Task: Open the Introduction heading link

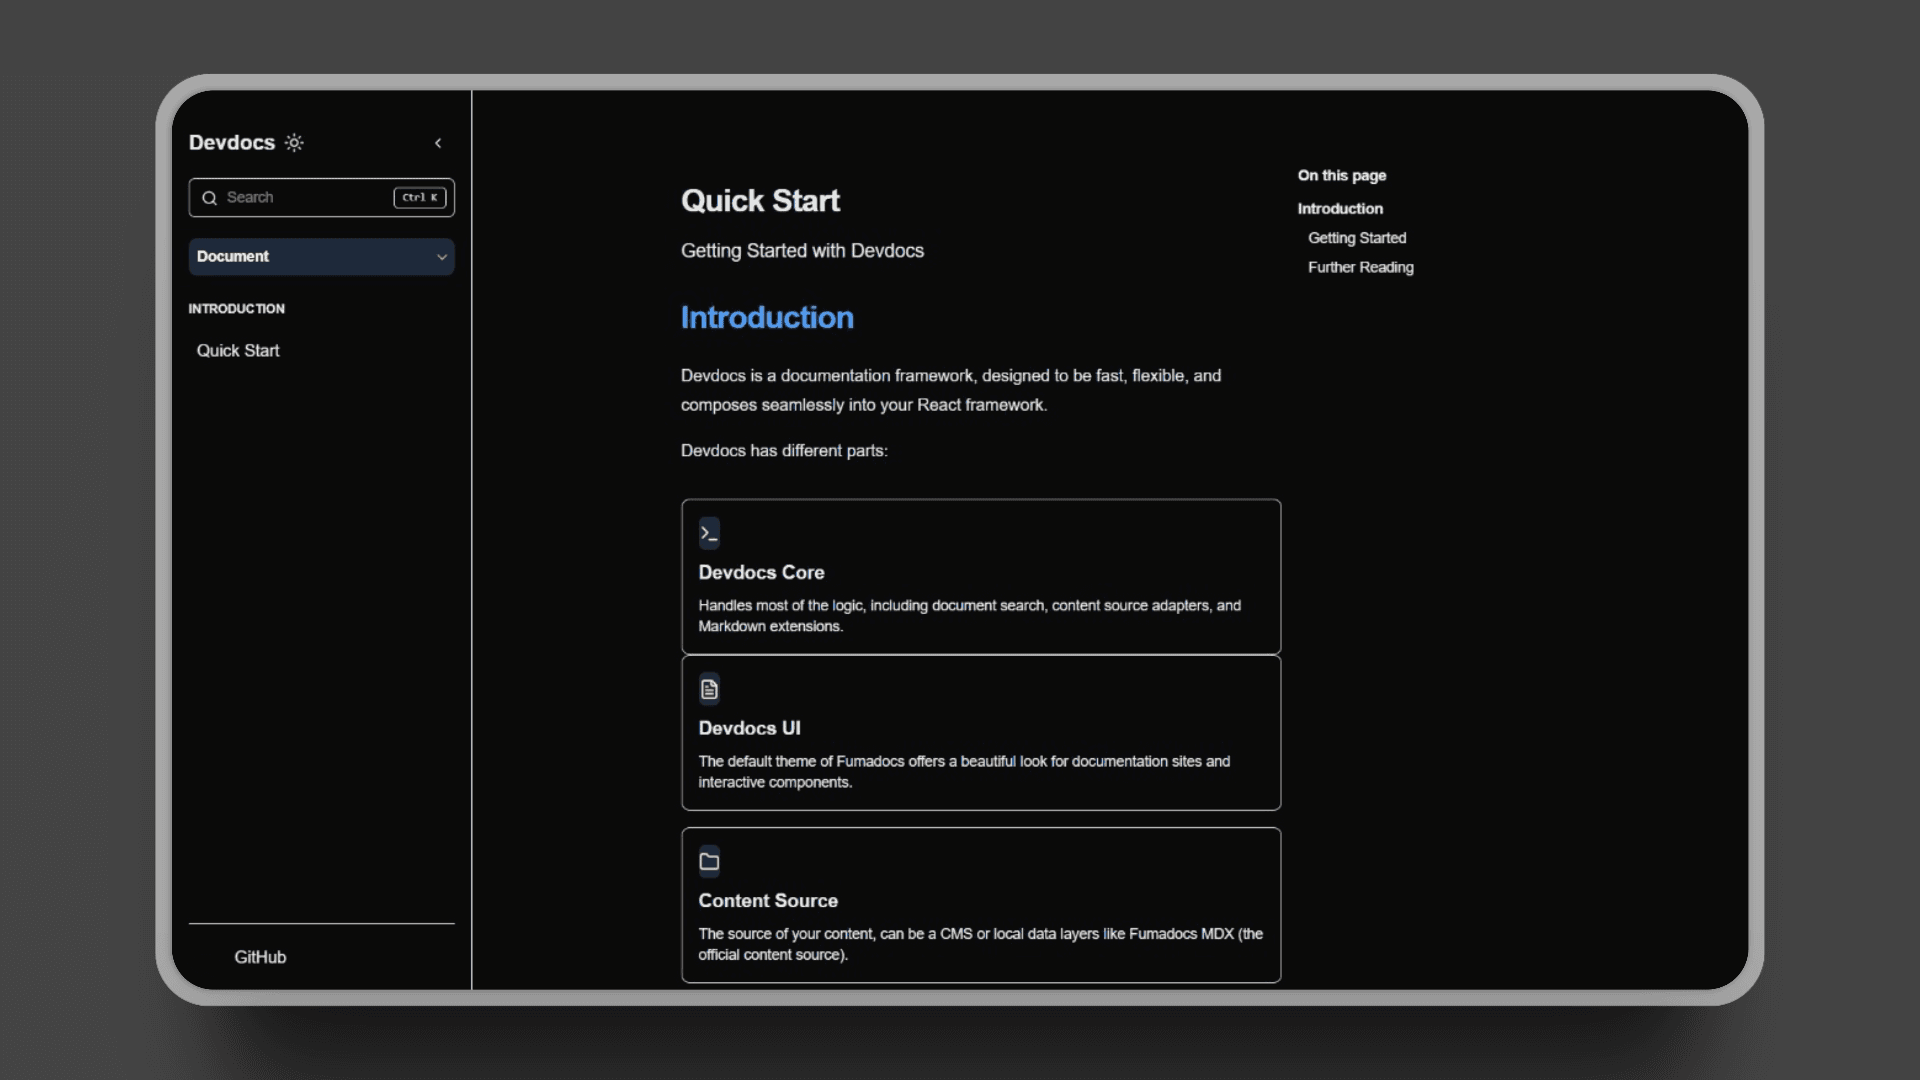Action: (x=766, y=317)
